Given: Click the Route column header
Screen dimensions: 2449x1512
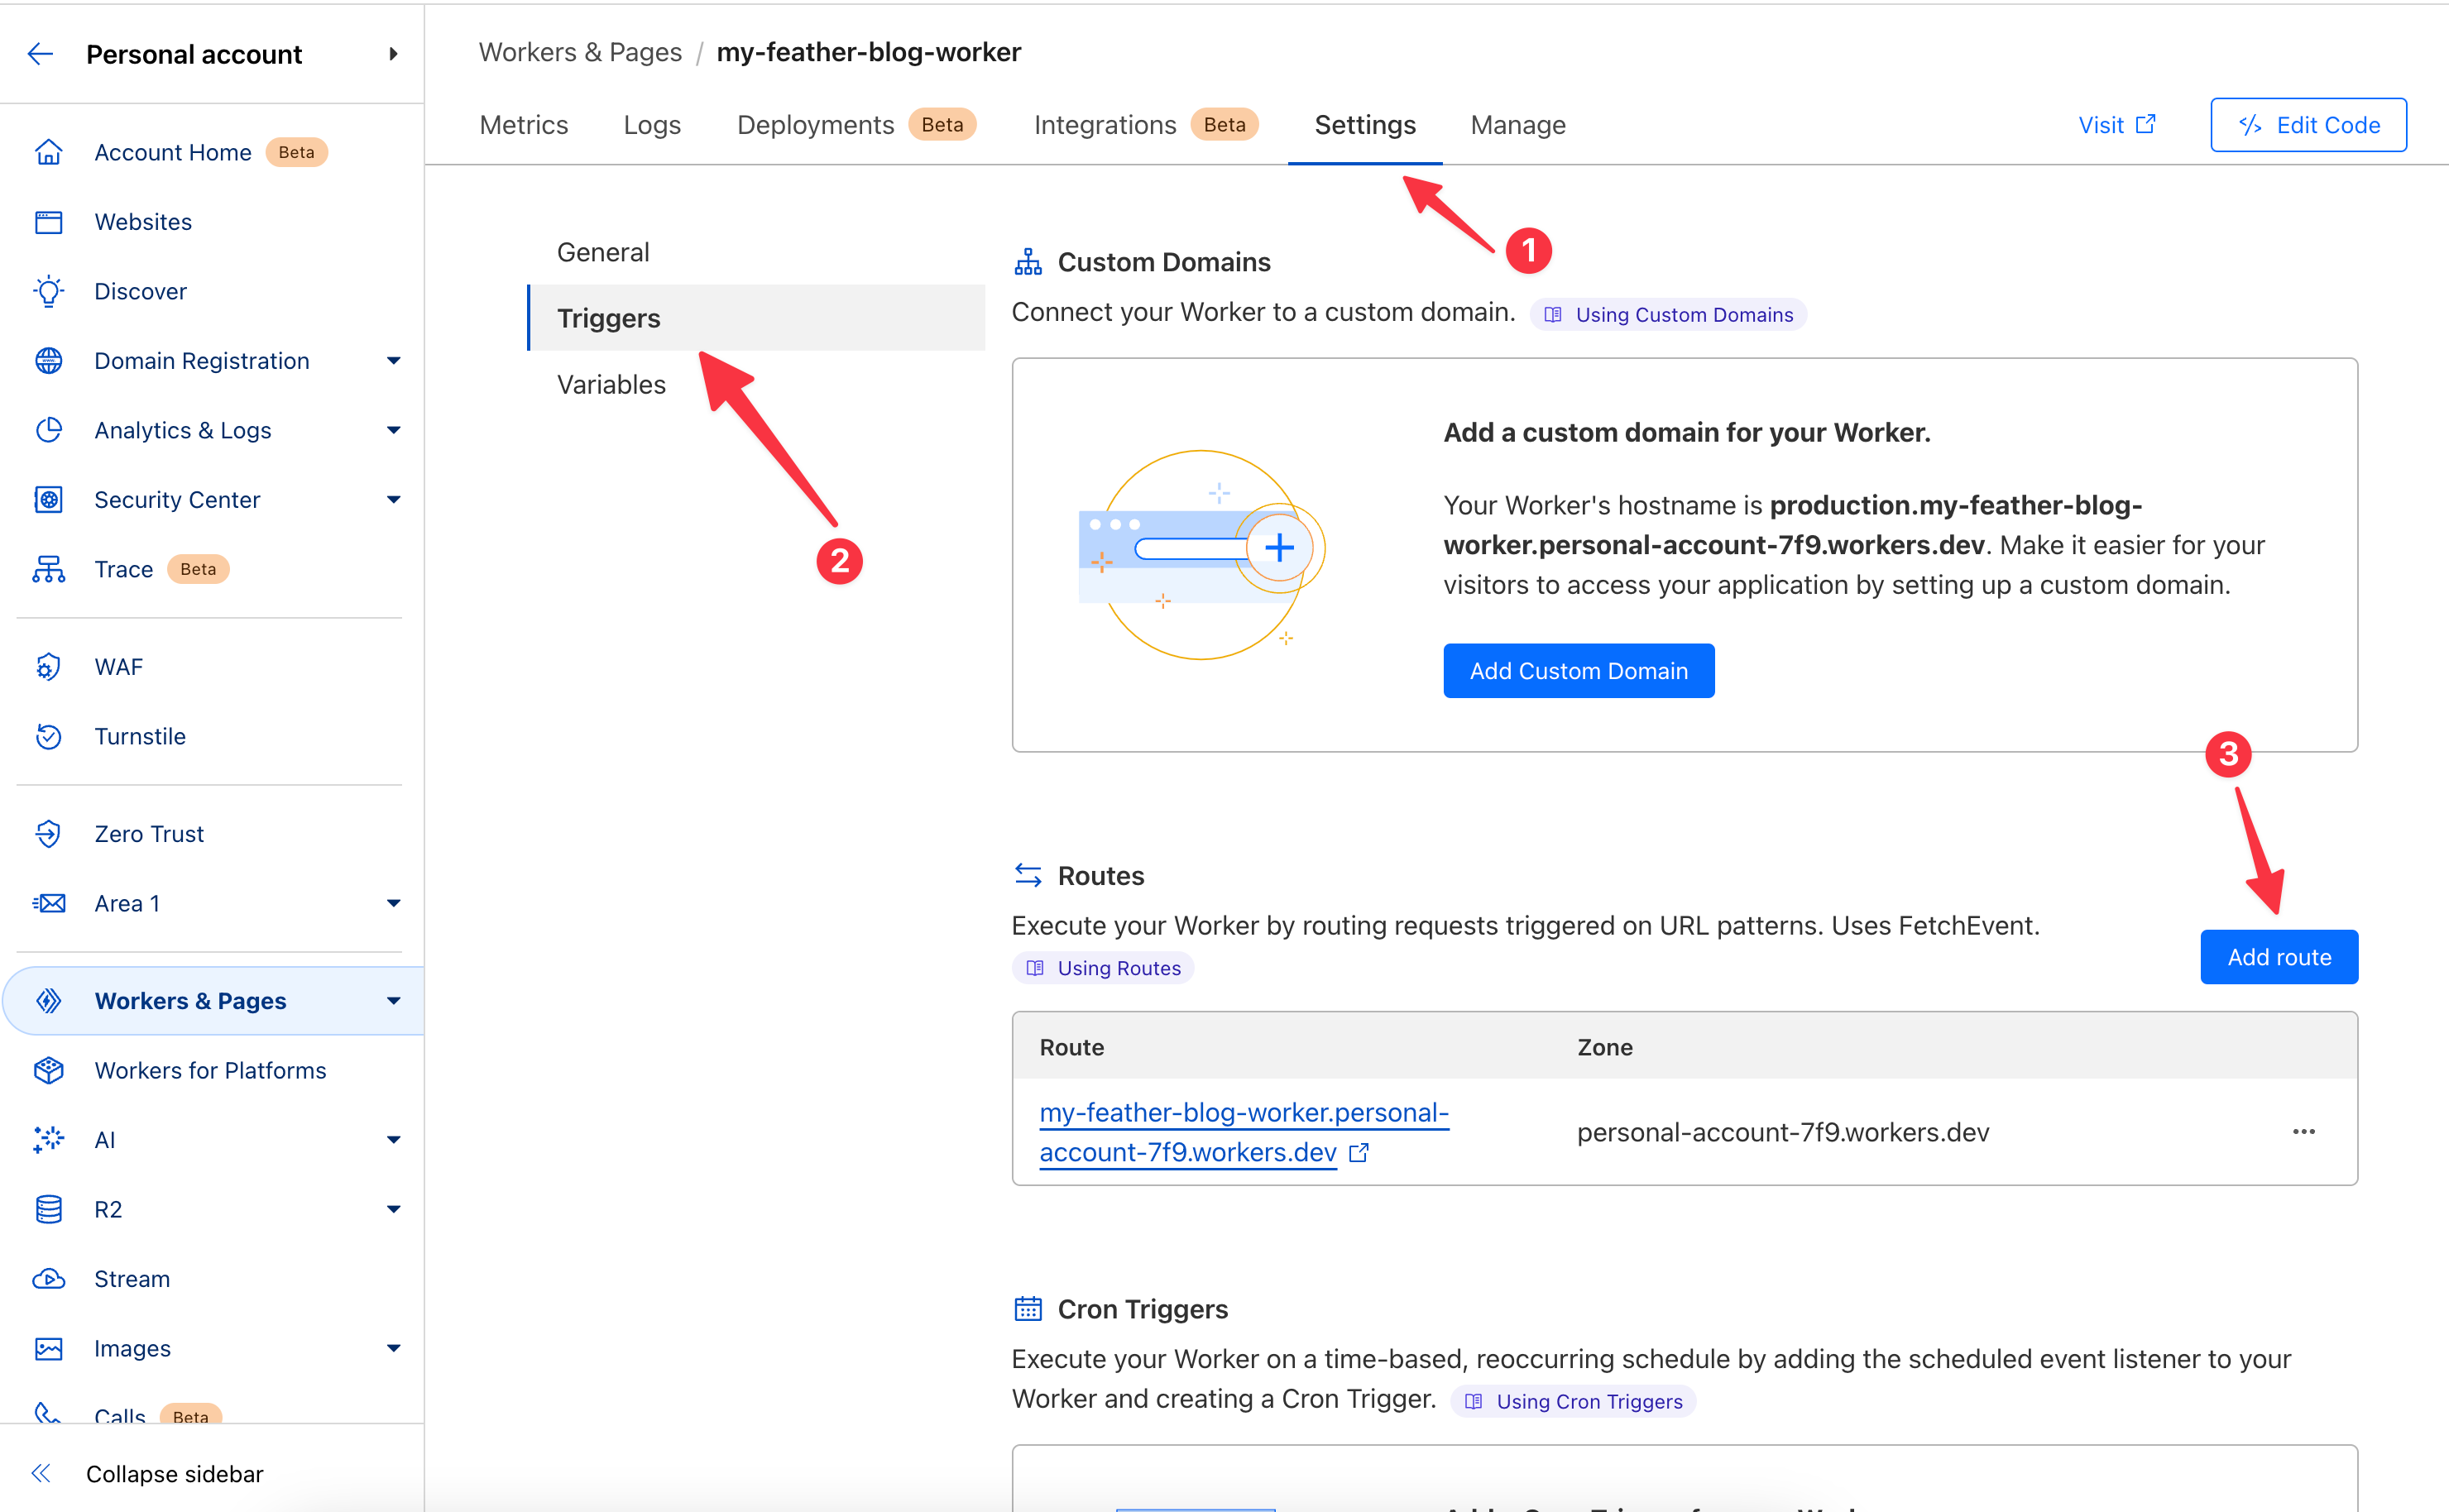Looking at the screenshot, I should coord(1072,1048).
